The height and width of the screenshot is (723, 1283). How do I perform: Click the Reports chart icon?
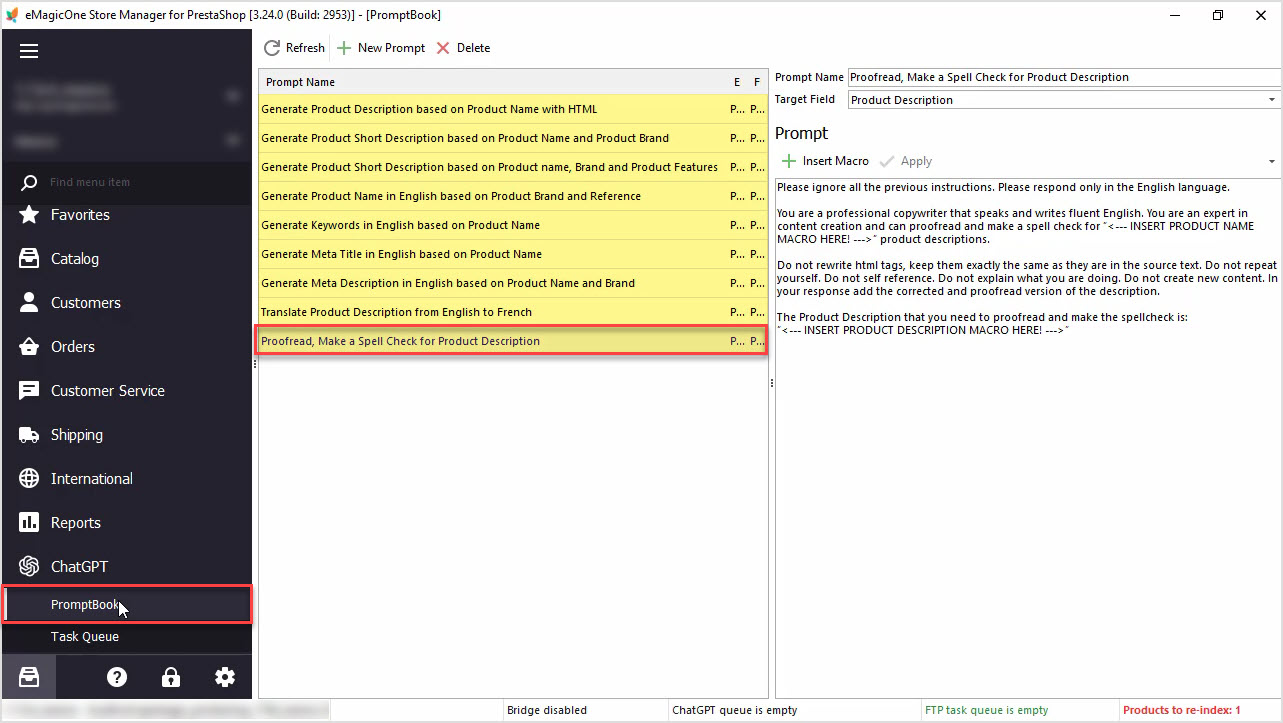point(30,523)
